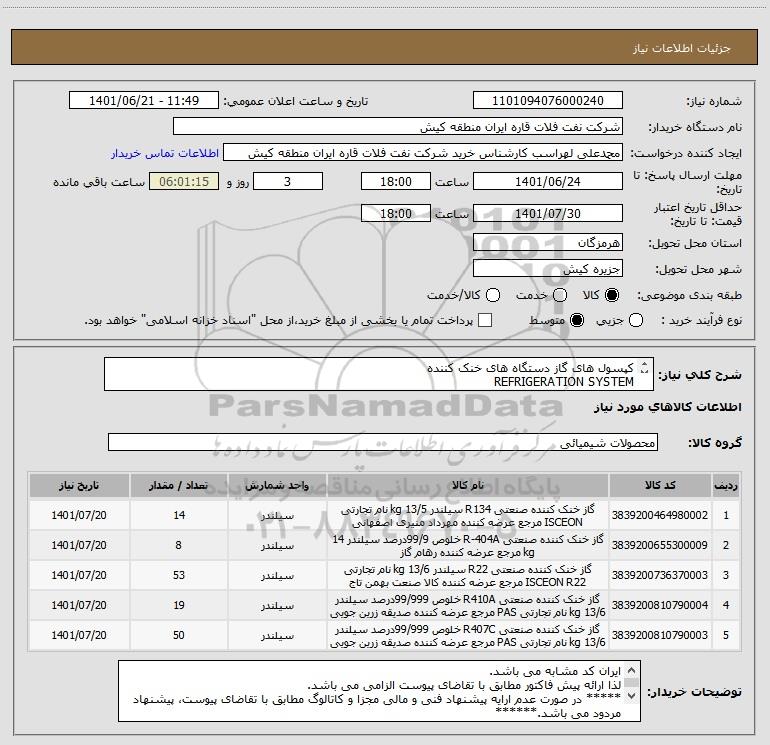
Task: Click the request creator name field
Action: 423,153
